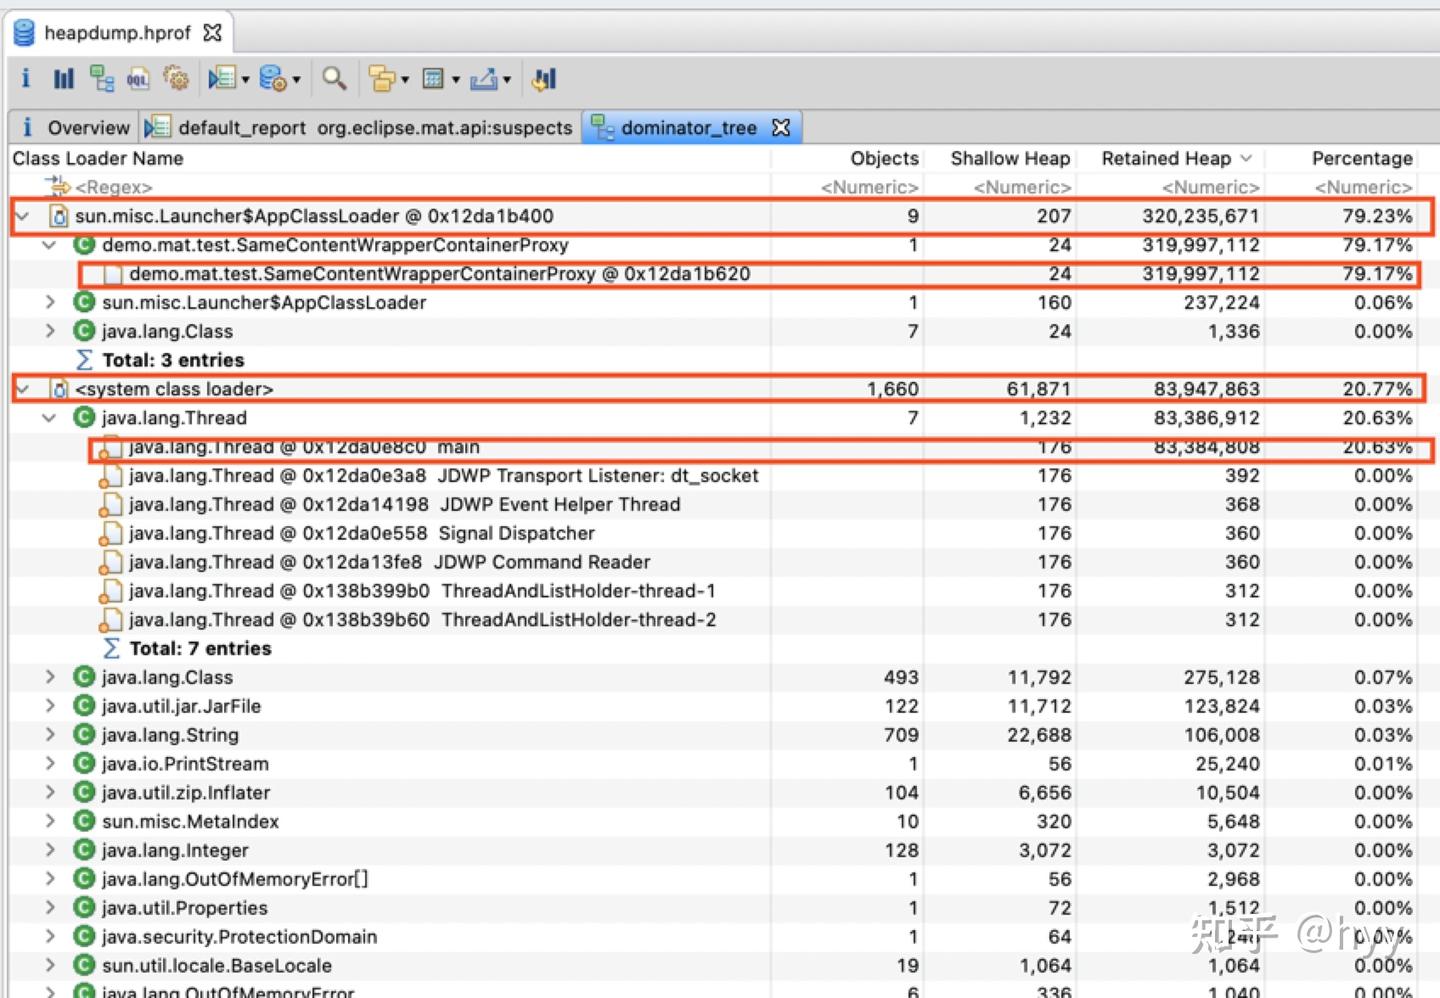Click the Percentage column header
This screenshot has height=998, width=1440.
coord(1361,158)
